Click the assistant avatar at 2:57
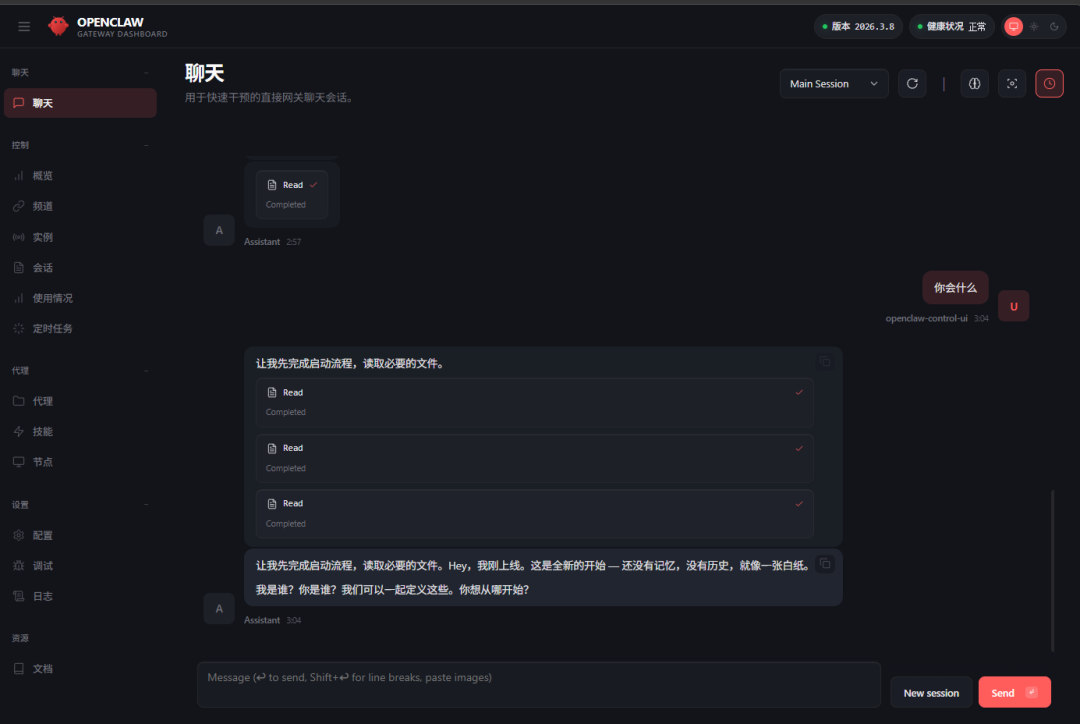The height and width of the screenshot is (724, 1080). pos(219,230)
